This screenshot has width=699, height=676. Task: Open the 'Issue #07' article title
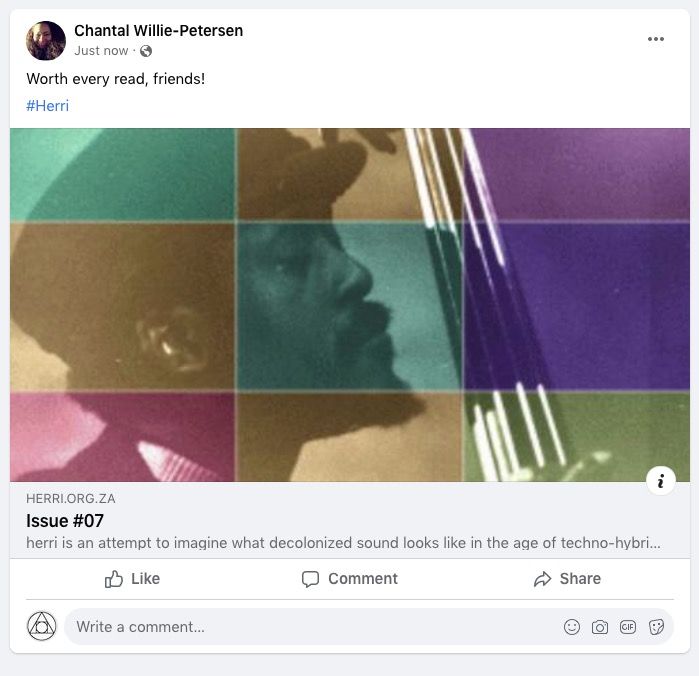click(65, 521)
